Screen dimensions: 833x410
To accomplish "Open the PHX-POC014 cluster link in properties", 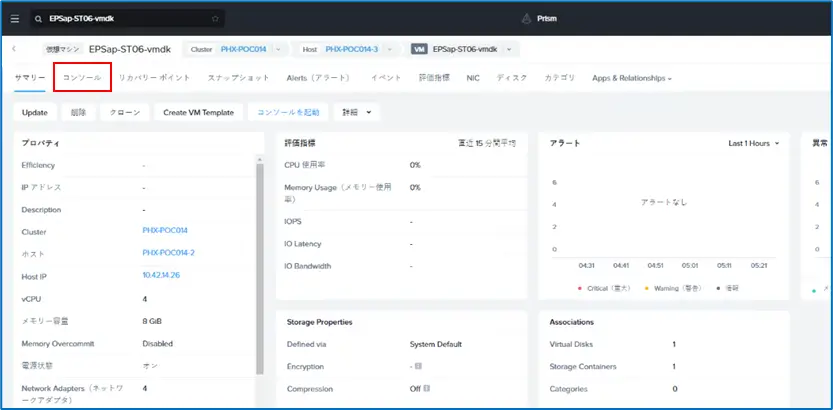I will (x=165, y=230).
